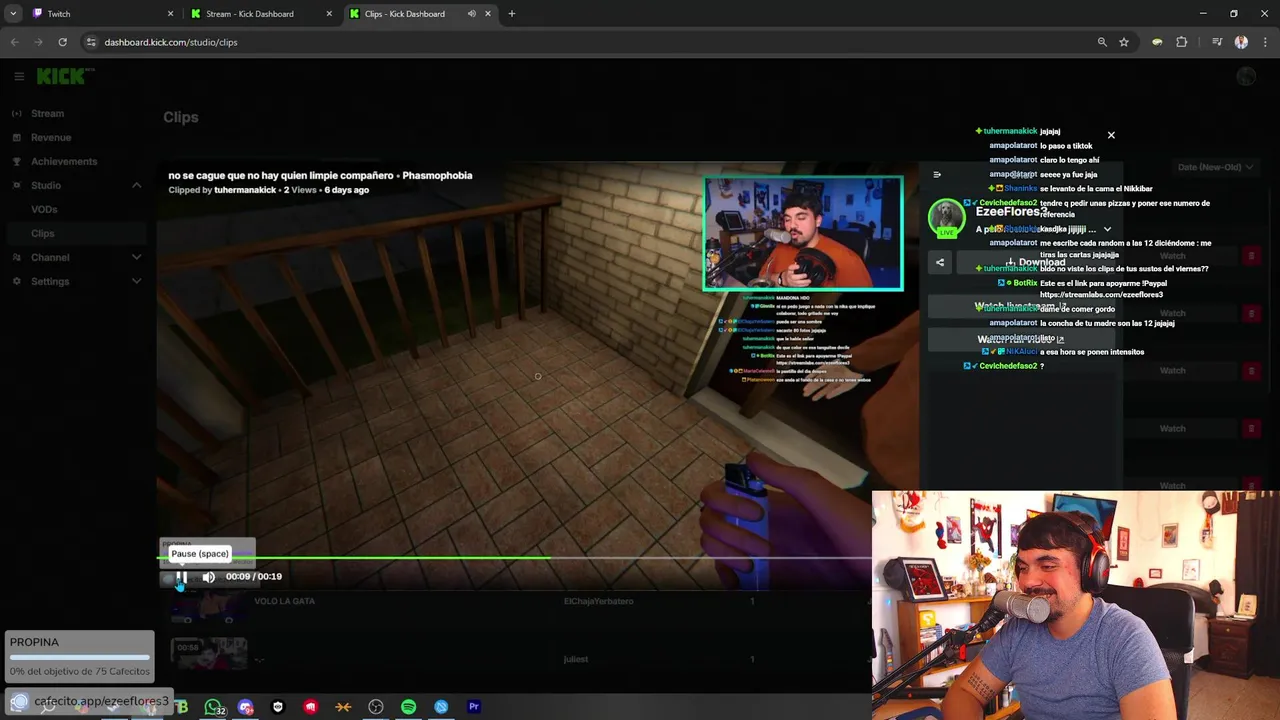Open Discord from the taskbar

point(245,707)
